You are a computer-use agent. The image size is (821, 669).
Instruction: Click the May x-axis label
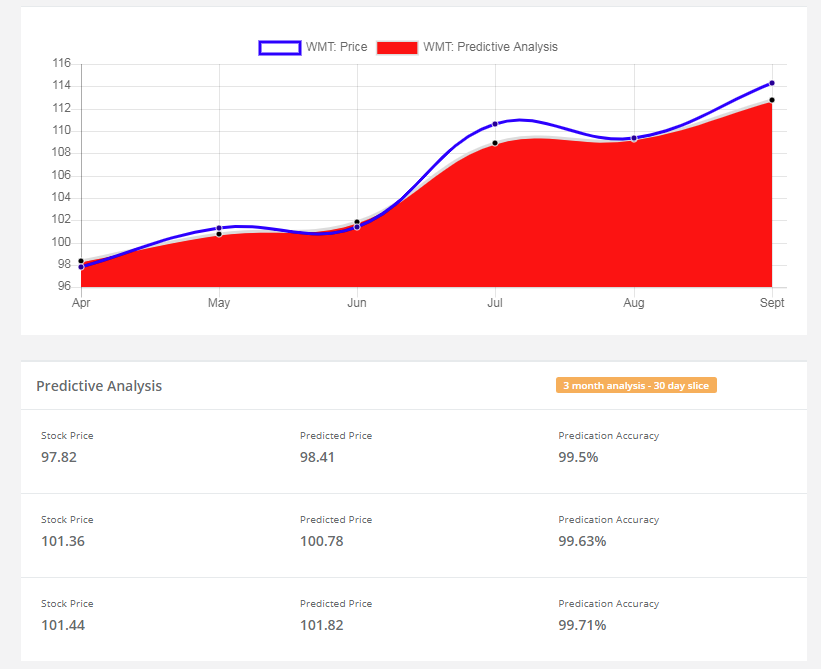219,303
